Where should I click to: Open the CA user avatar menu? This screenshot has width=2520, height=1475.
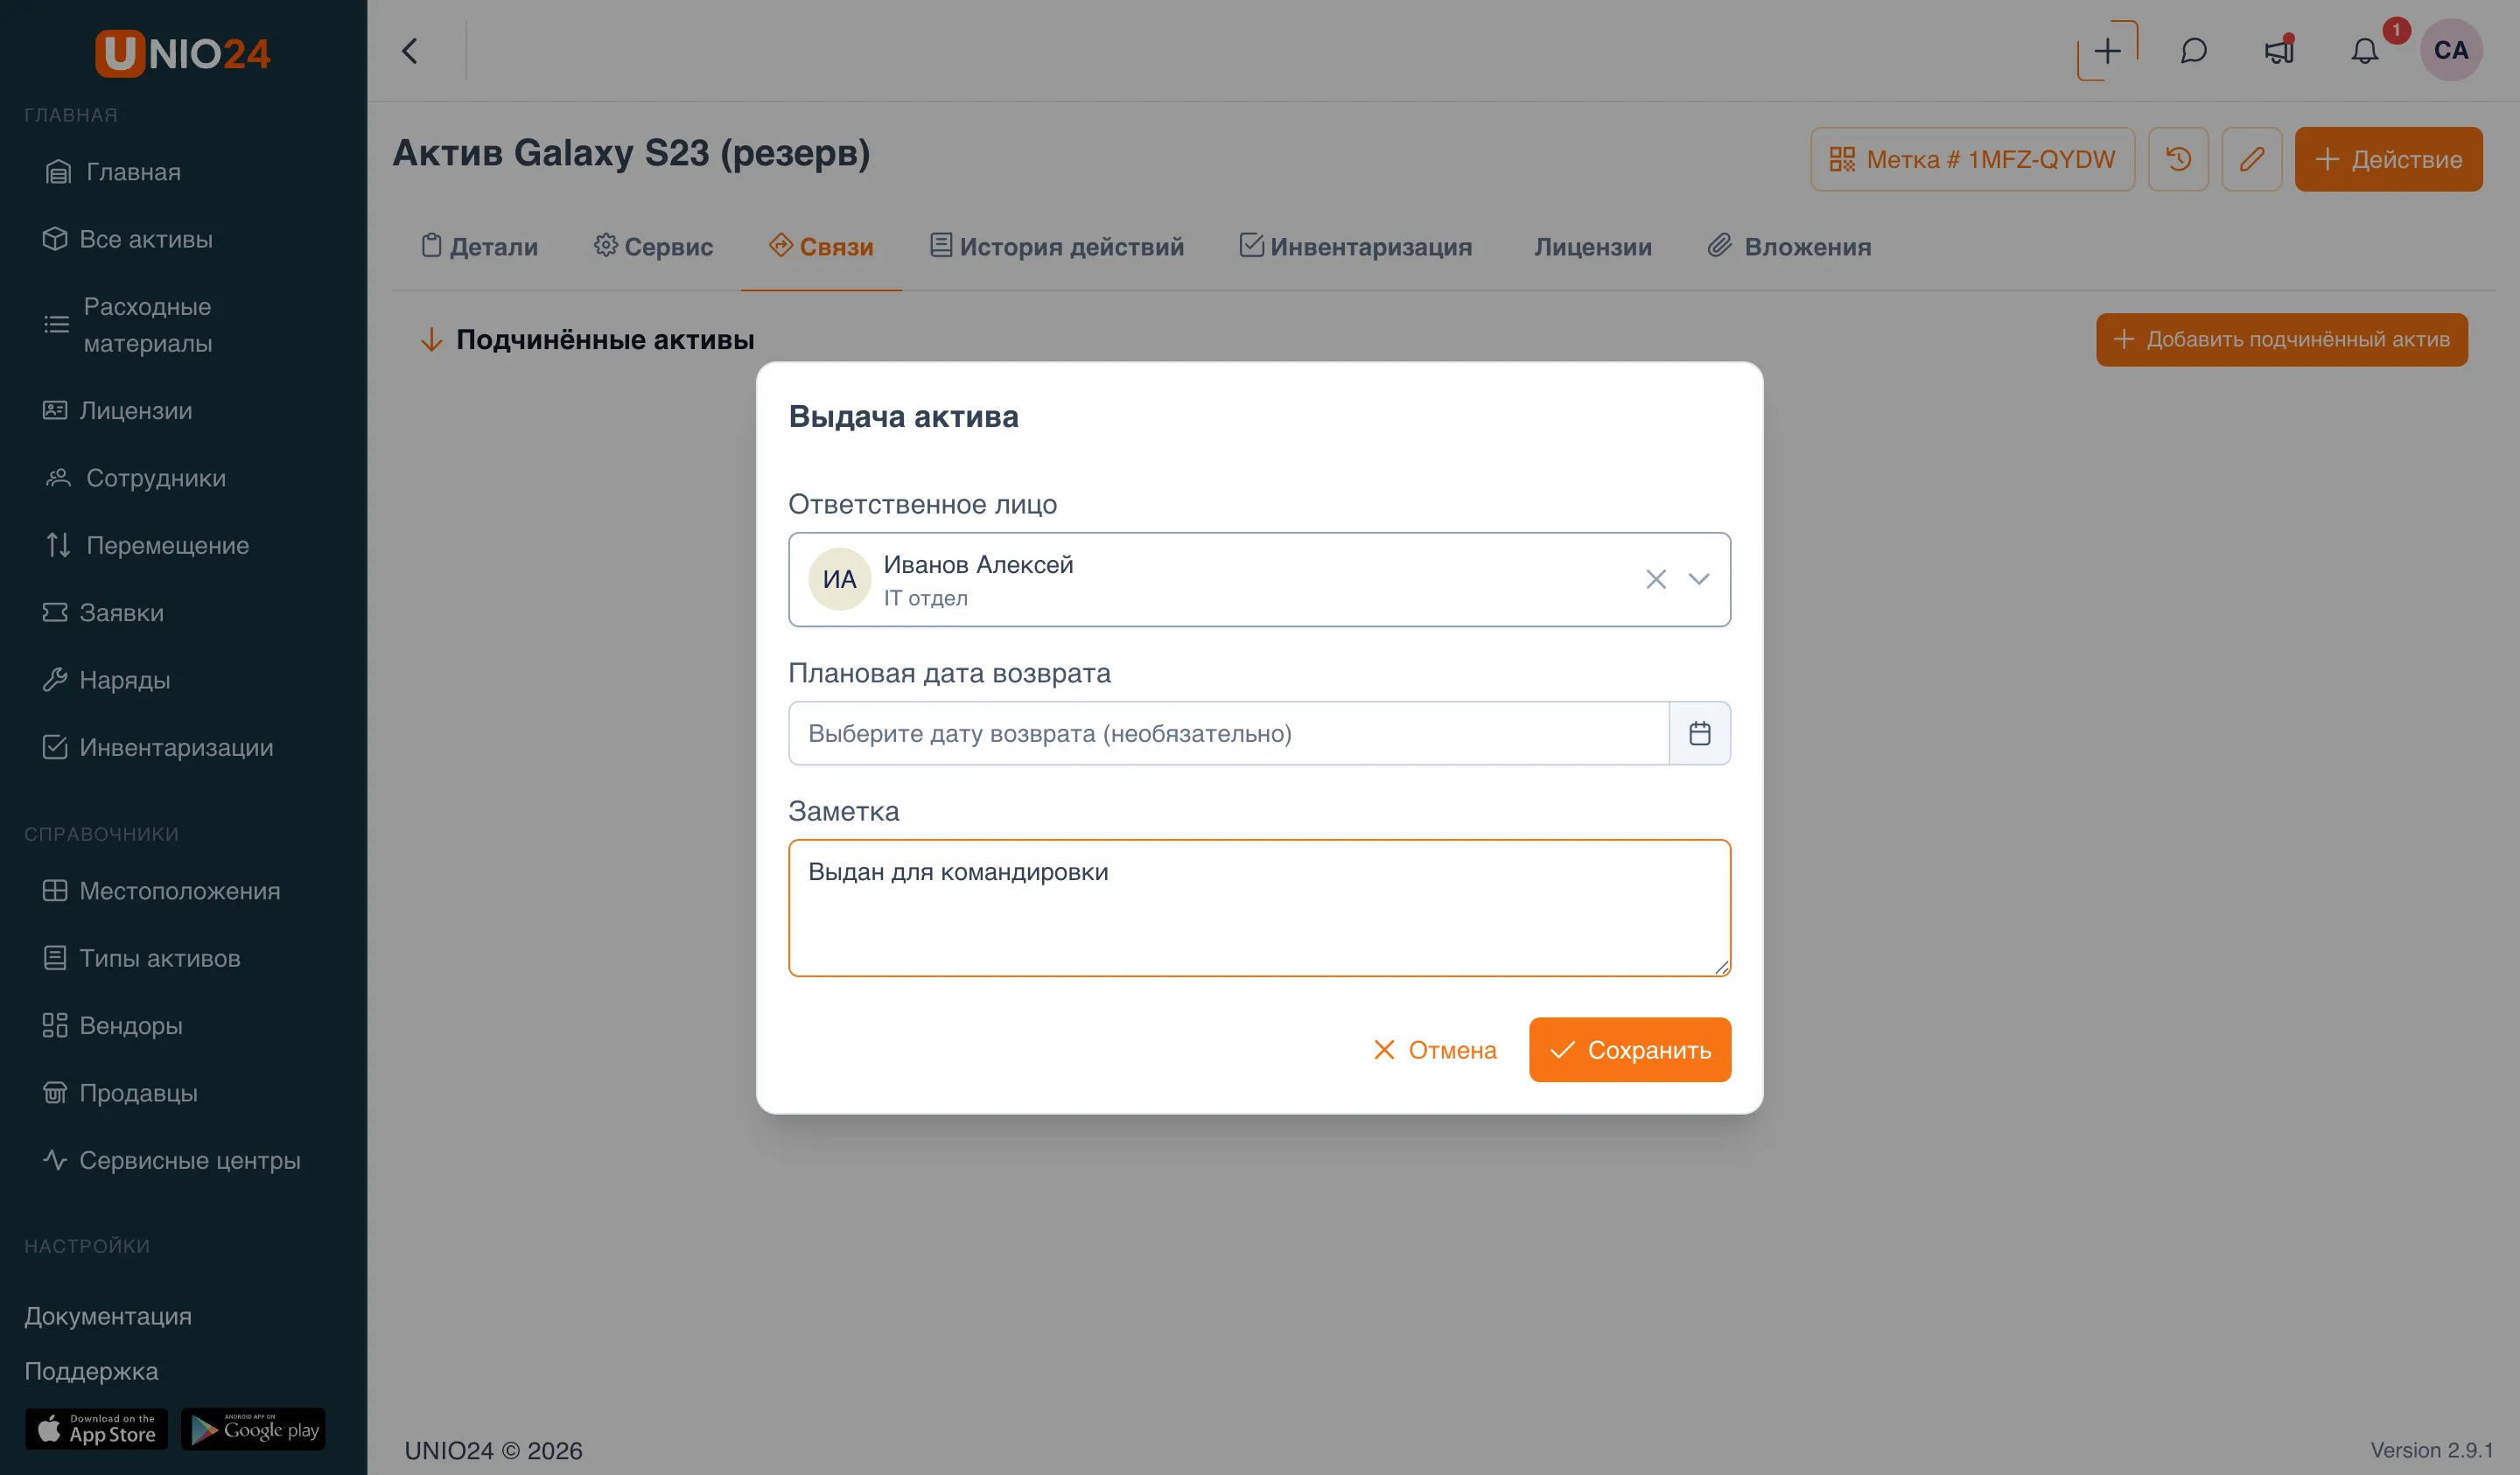(2450, 50)
